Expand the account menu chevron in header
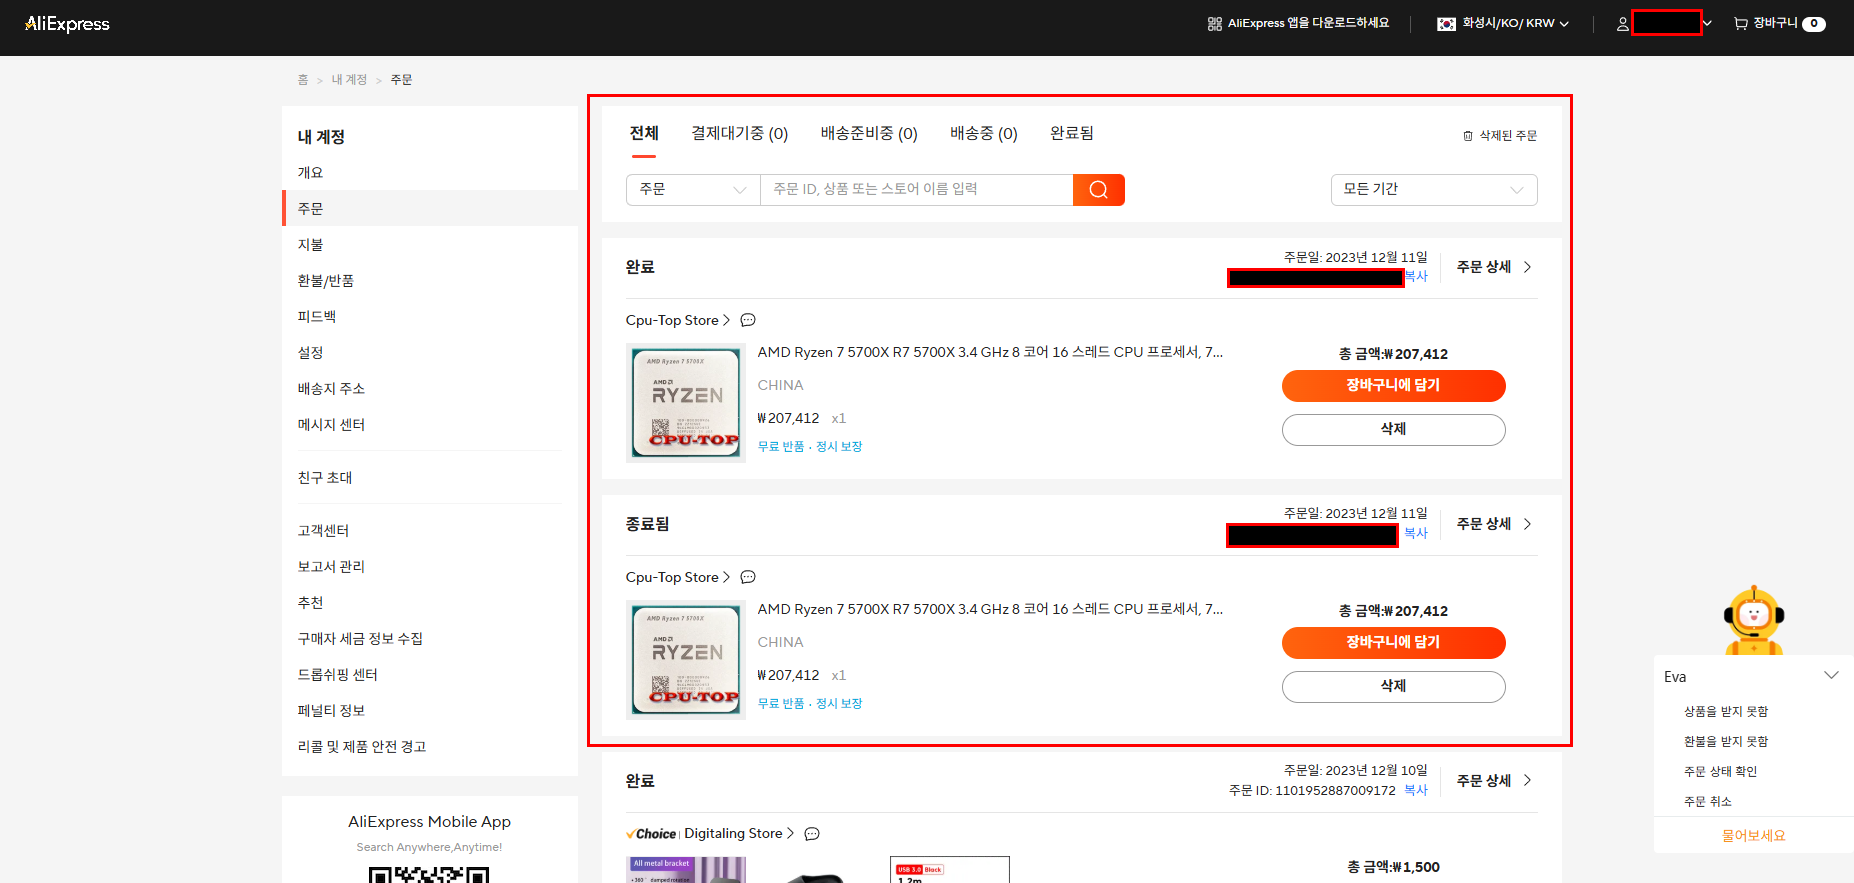Image resolution: width=1854 pixels, height=883 pixels. pos(1707,23)
